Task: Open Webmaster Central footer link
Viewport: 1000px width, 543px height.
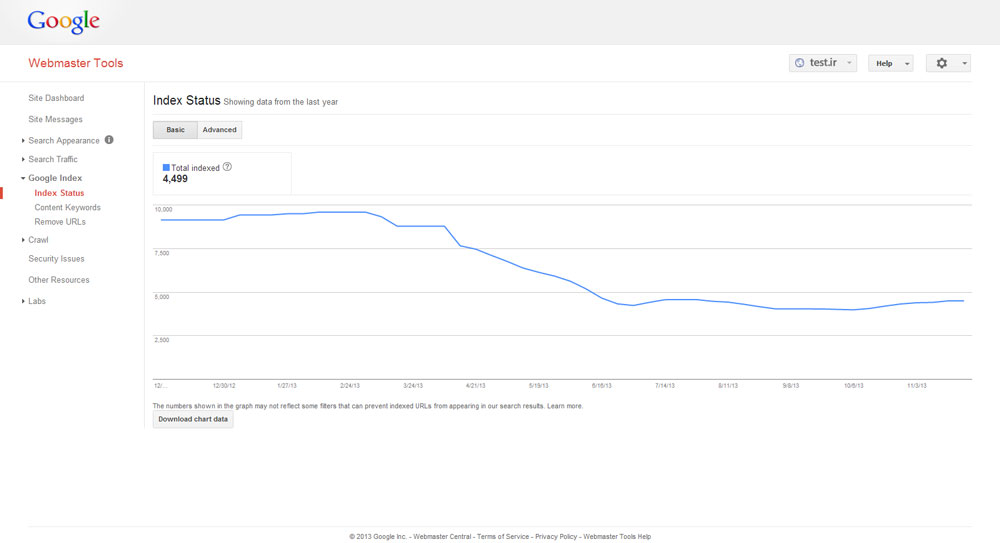Action: coord(442,537)
